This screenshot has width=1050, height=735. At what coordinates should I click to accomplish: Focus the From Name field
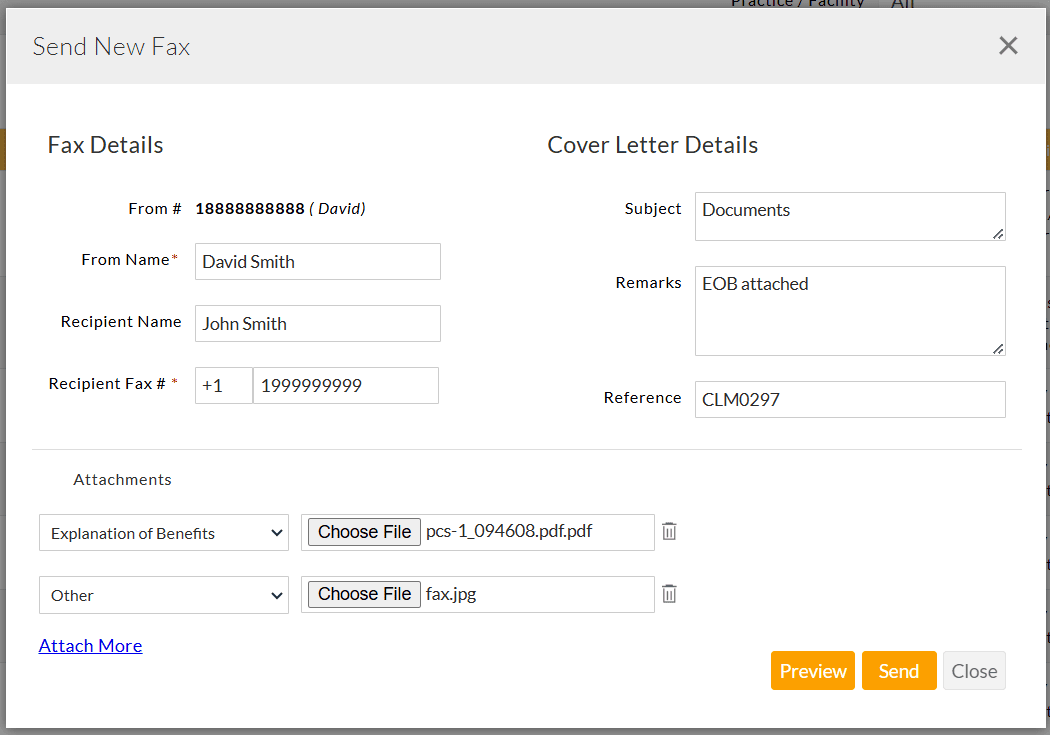(x=317, y=262)
